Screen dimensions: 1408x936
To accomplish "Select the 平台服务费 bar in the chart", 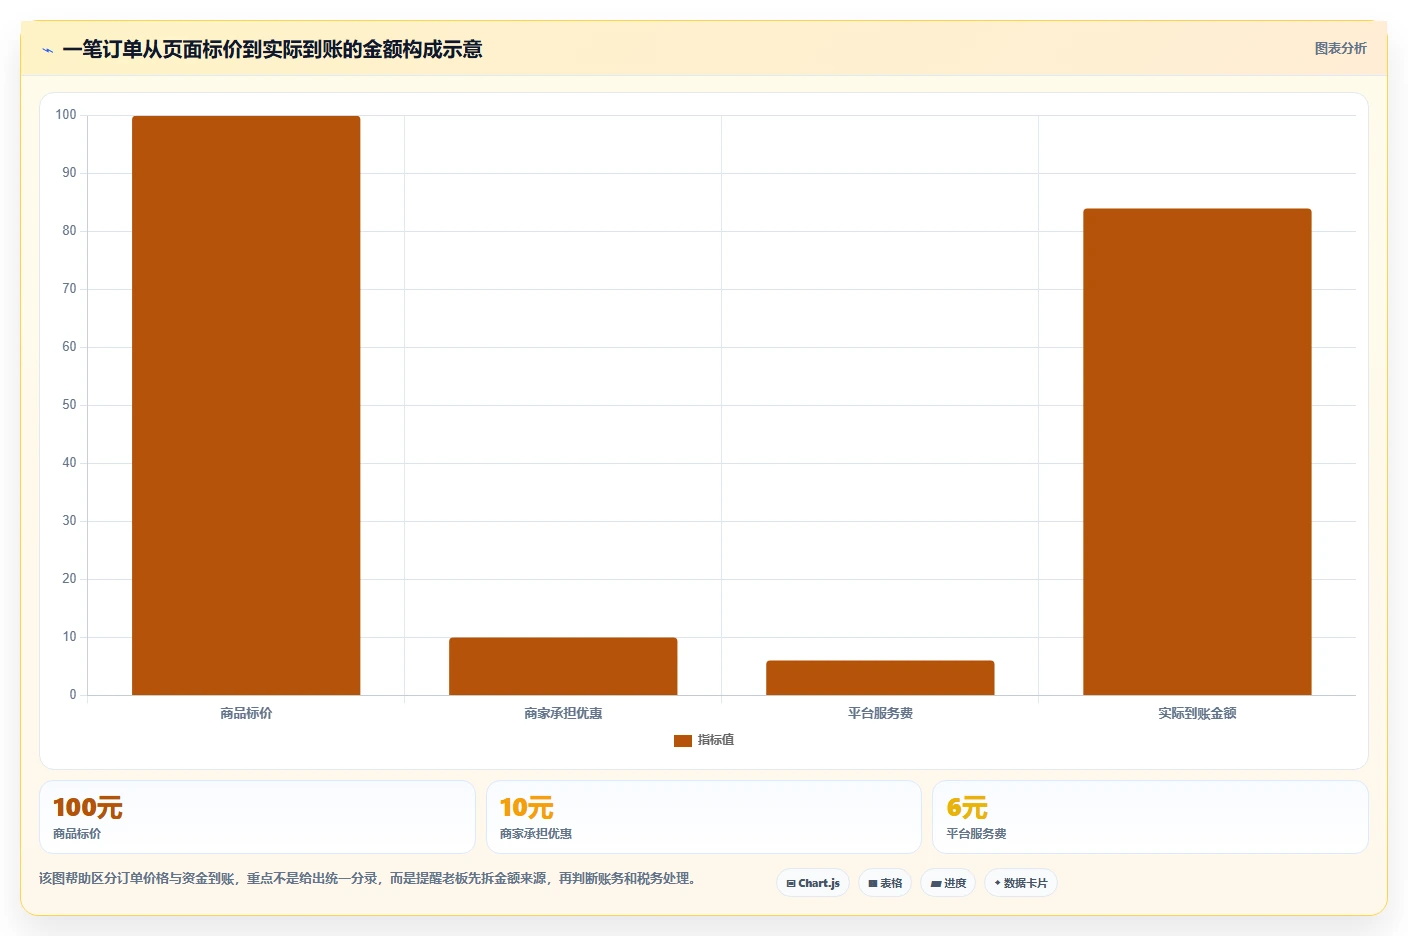I will point(880,678).
